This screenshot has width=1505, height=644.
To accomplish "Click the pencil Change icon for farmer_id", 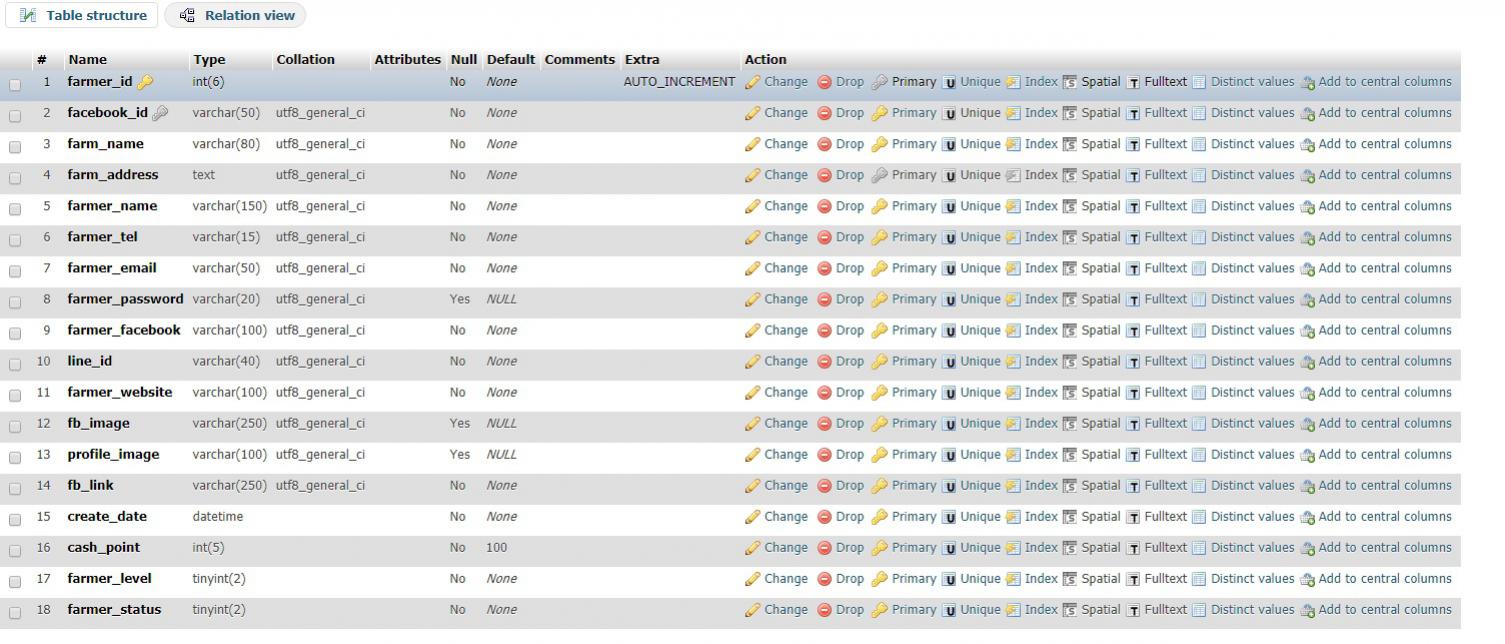I will 752,82.
